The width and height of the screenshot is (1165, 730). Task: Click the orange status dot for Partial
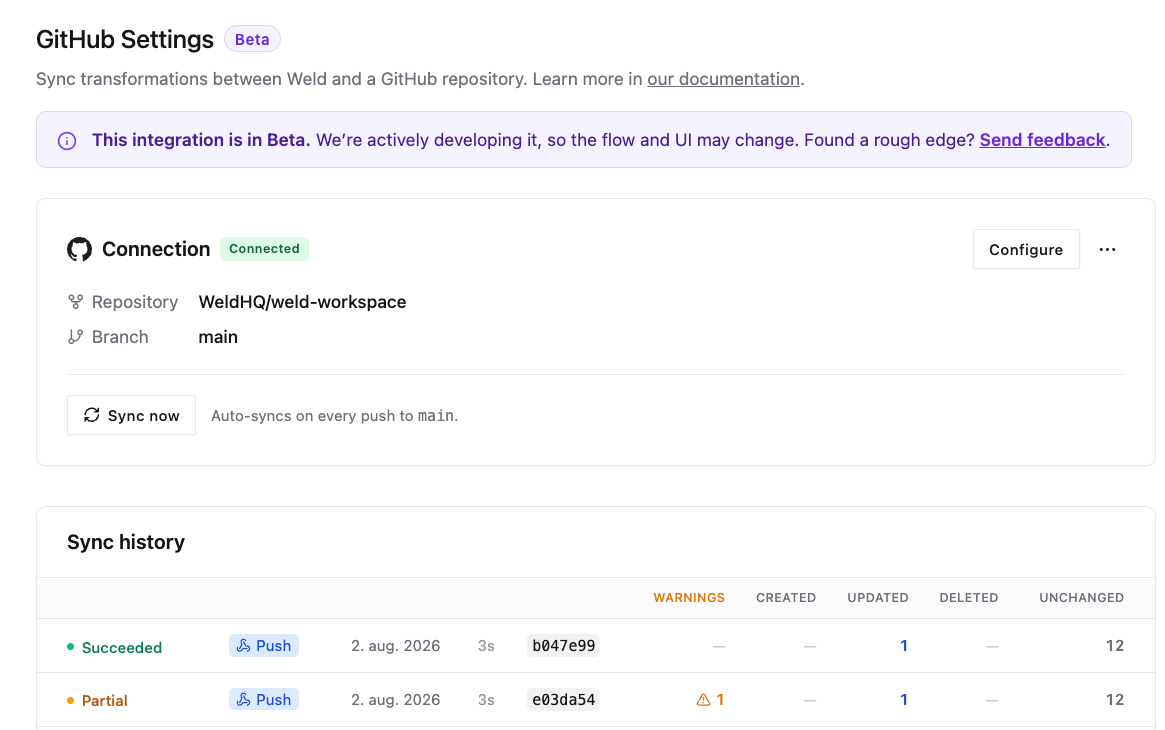[71, 700]
